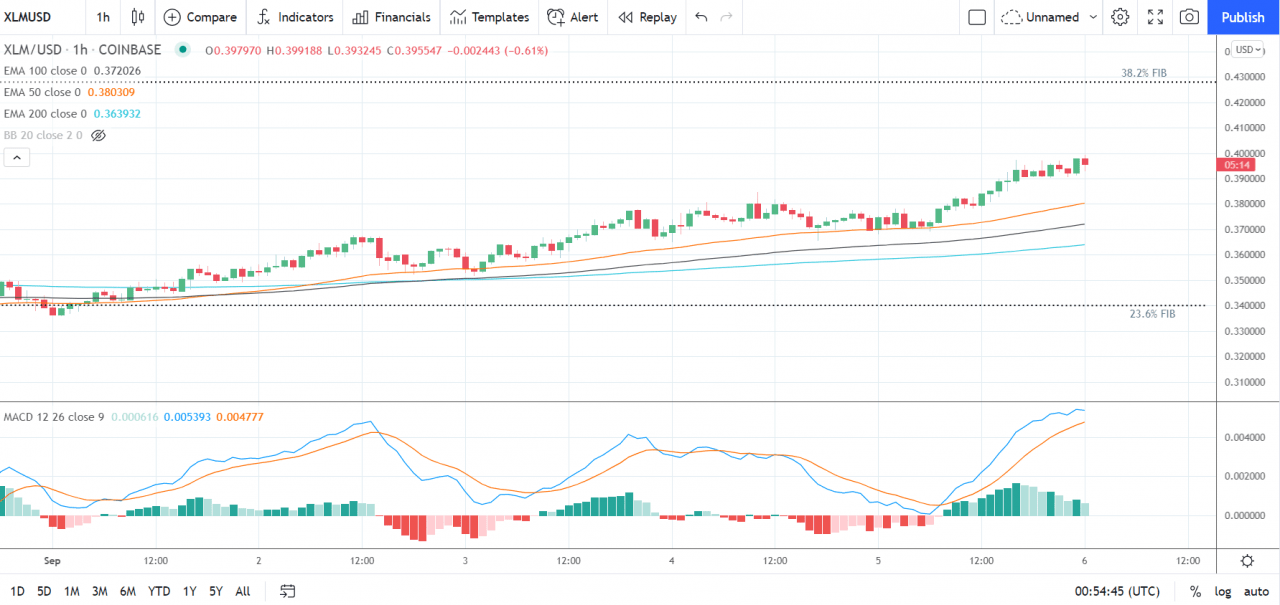
Task: Open the Financials menu
Action: [391, 17]
